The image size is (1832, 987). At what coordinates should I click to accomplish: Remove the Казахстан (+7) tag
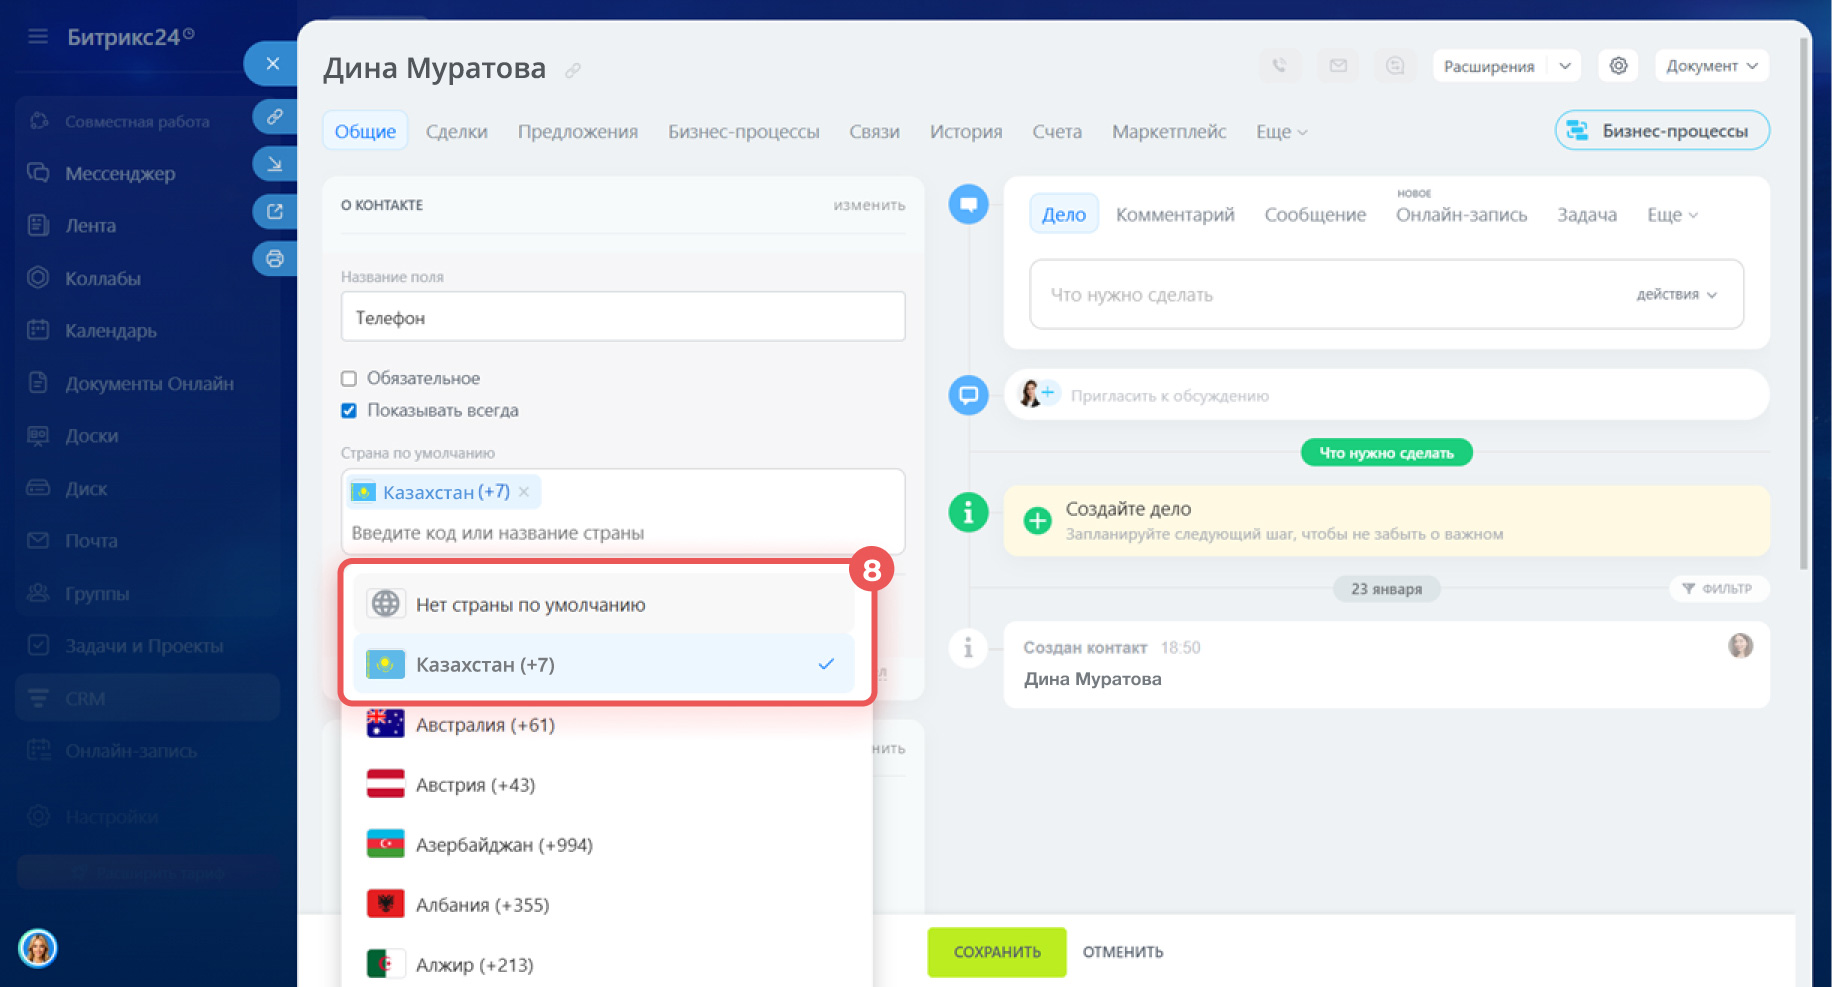click(x=524, y=492)
